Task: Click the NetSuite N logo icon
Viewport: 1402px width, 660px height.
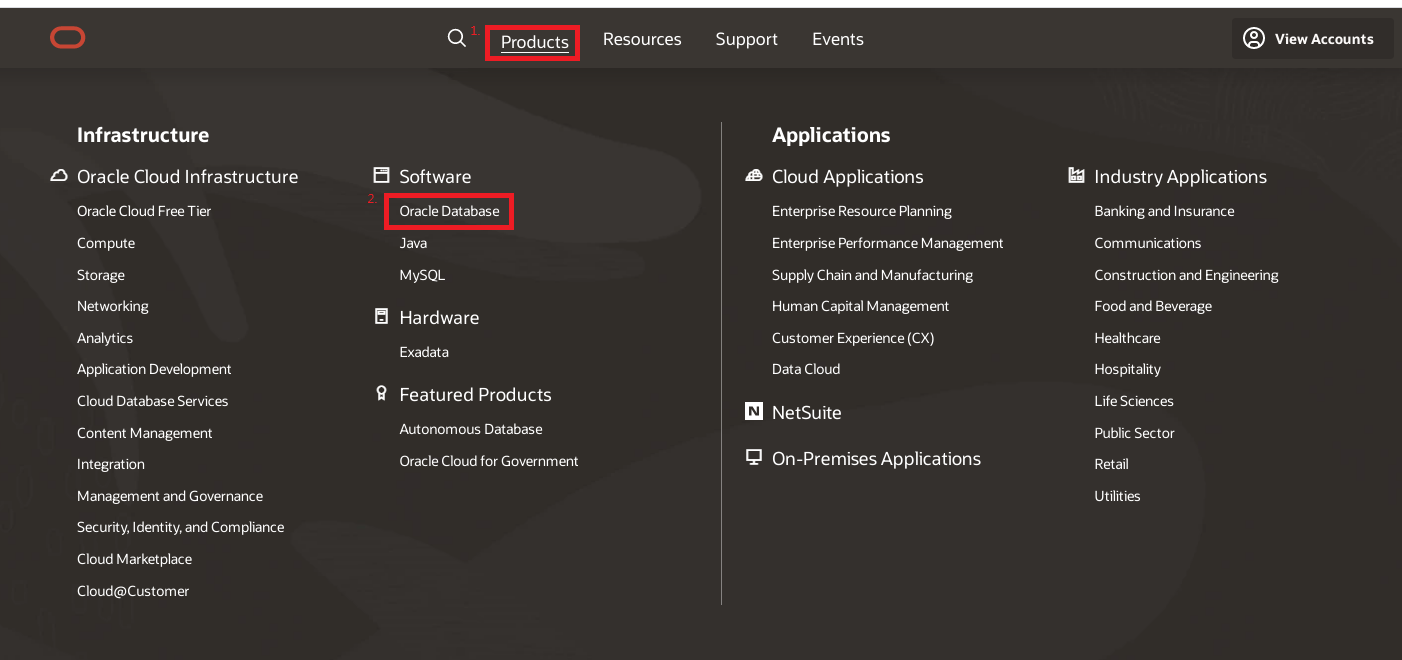Action: click(754, 411)
